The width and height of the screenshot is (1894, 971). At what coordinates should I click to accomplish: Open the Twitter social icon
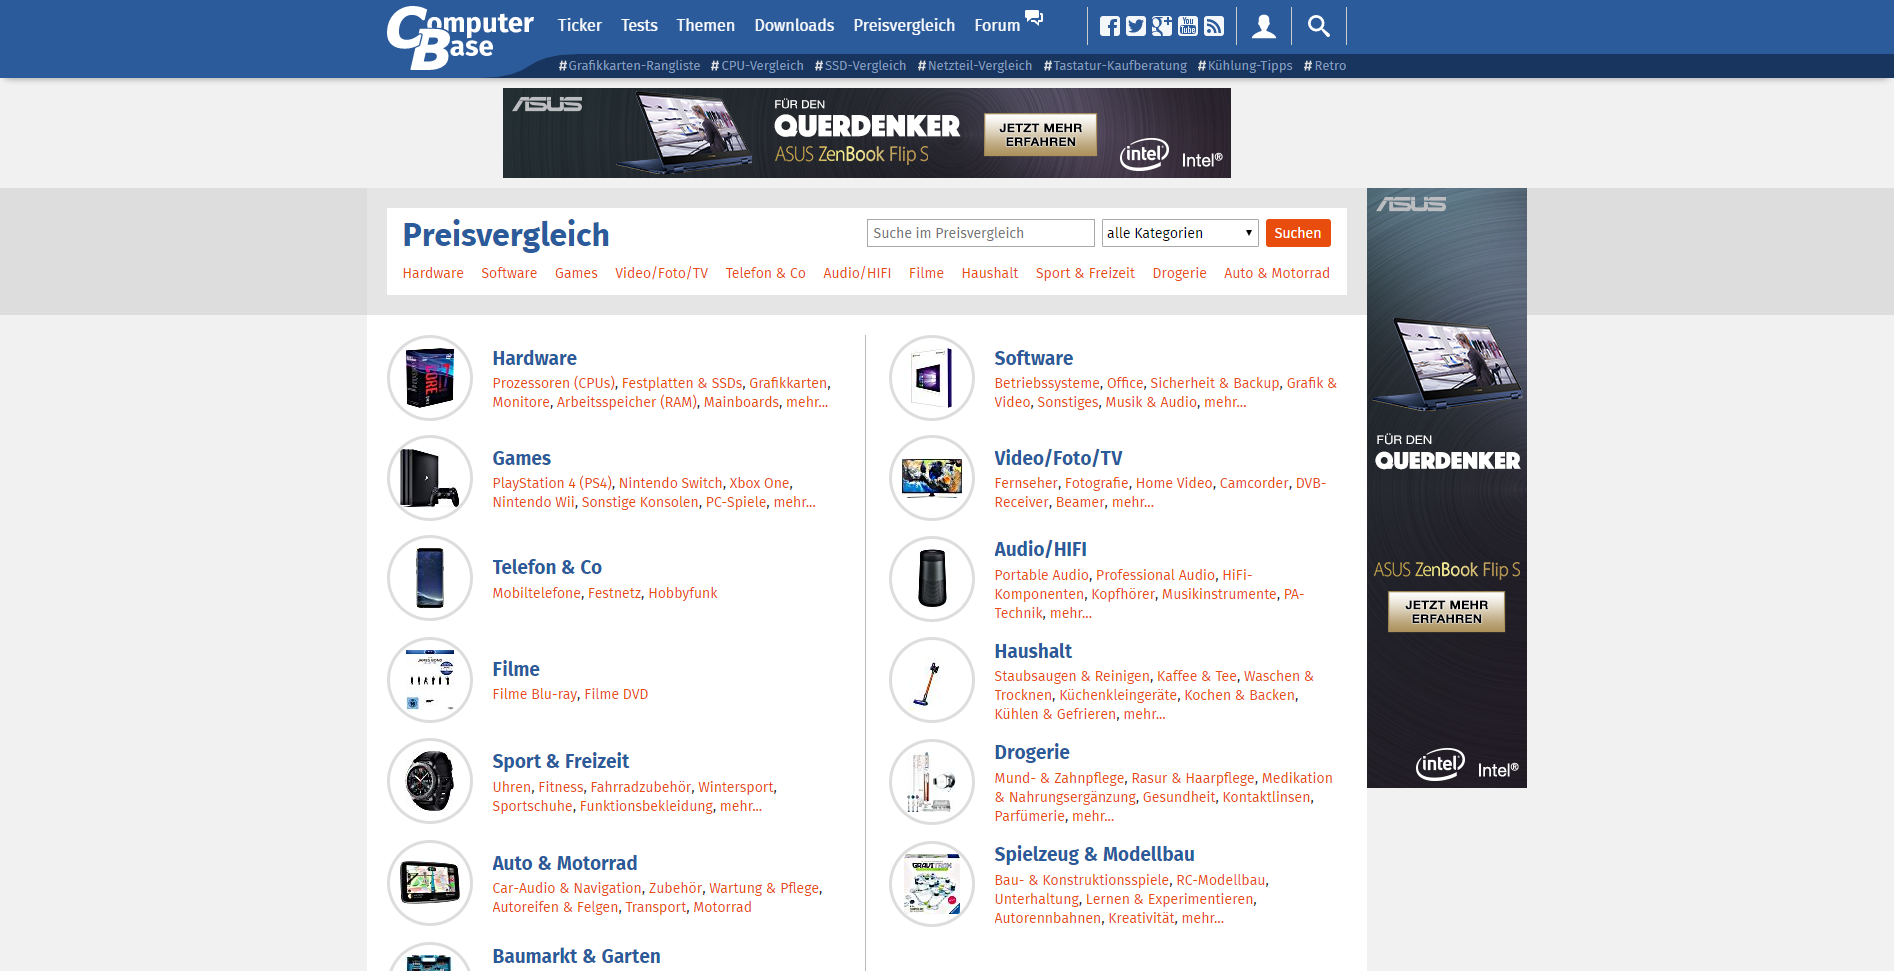click(1136, 26)
